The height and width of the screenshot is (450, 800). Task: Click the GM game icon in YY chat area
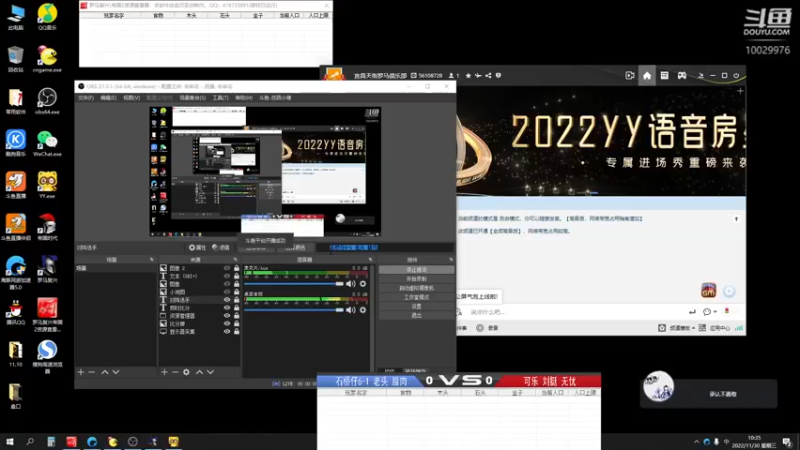point(708,290)
